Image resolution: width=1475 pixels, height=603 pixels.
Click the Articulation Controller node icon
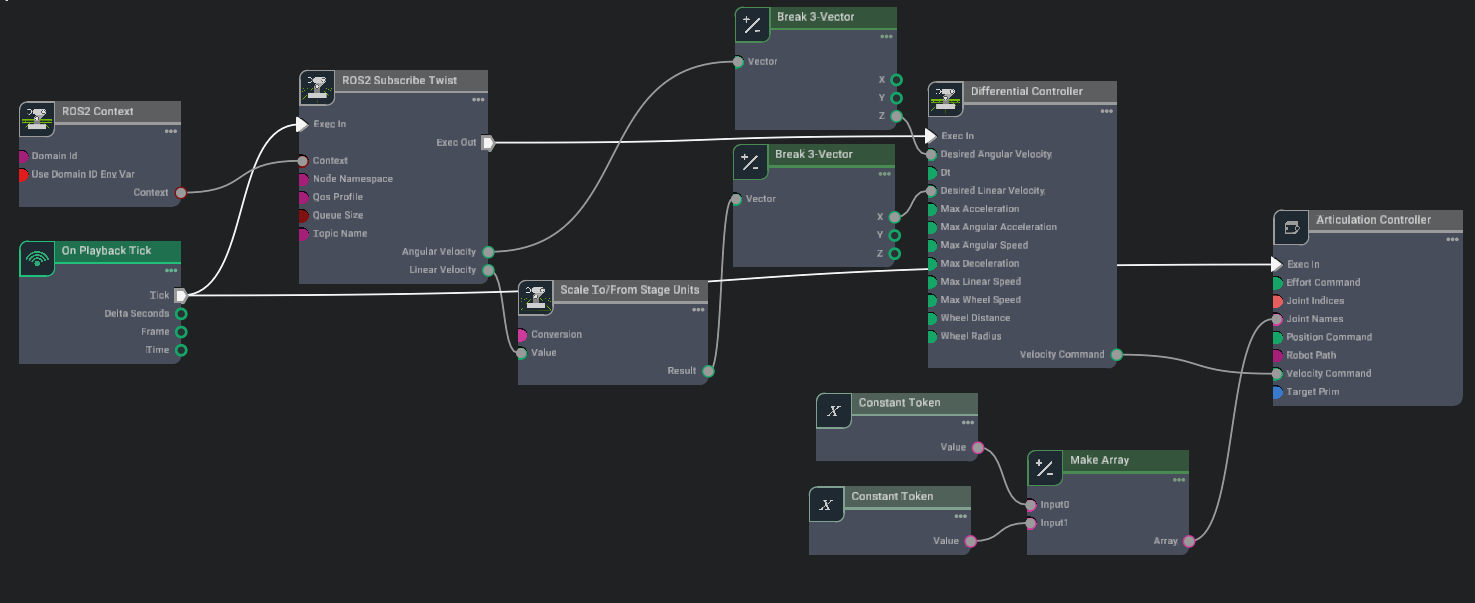click(1290, 227)
